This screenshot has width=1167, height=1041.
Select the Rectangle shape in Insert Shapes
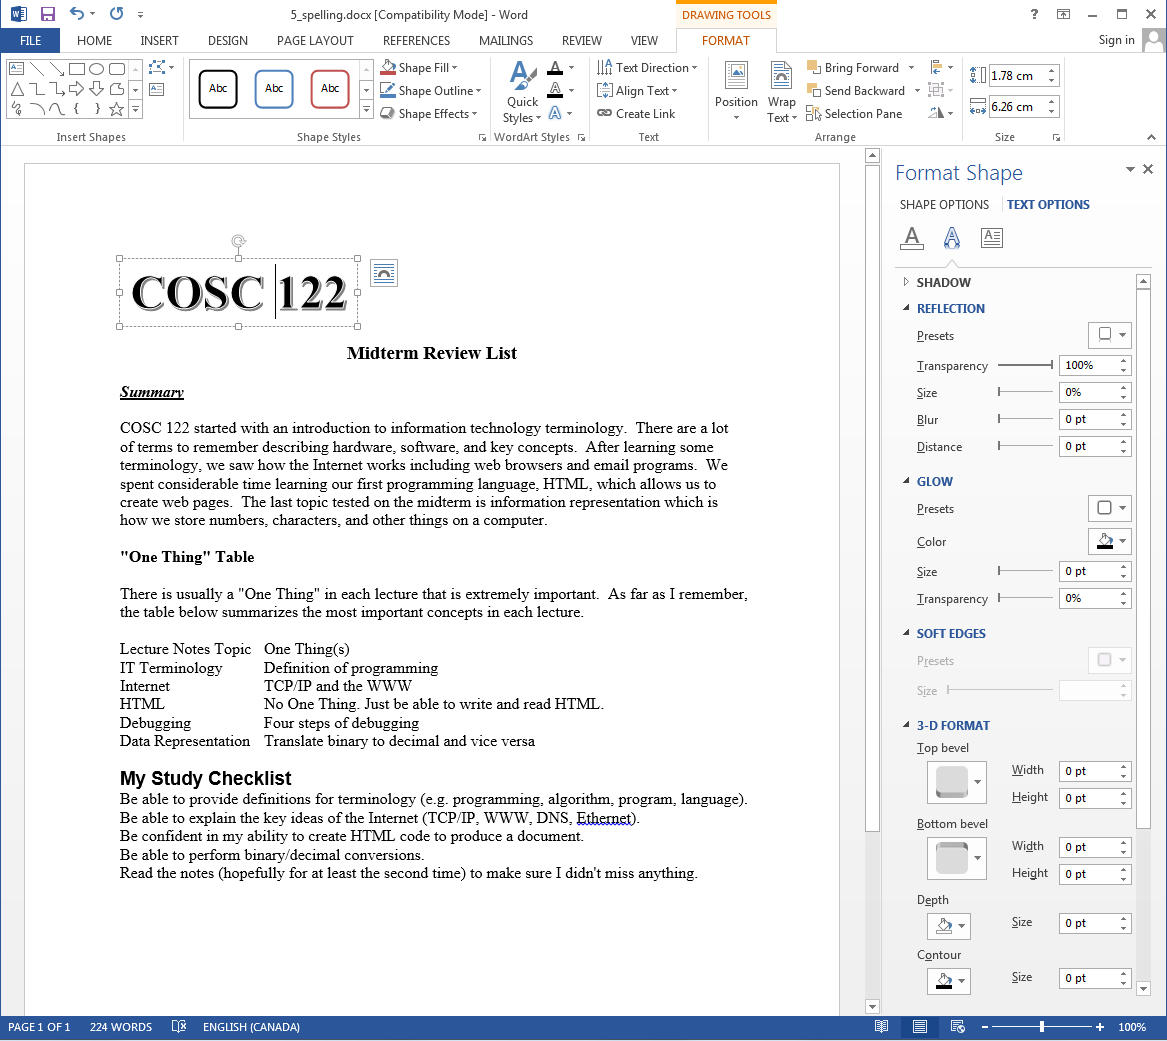click(77, 69)
